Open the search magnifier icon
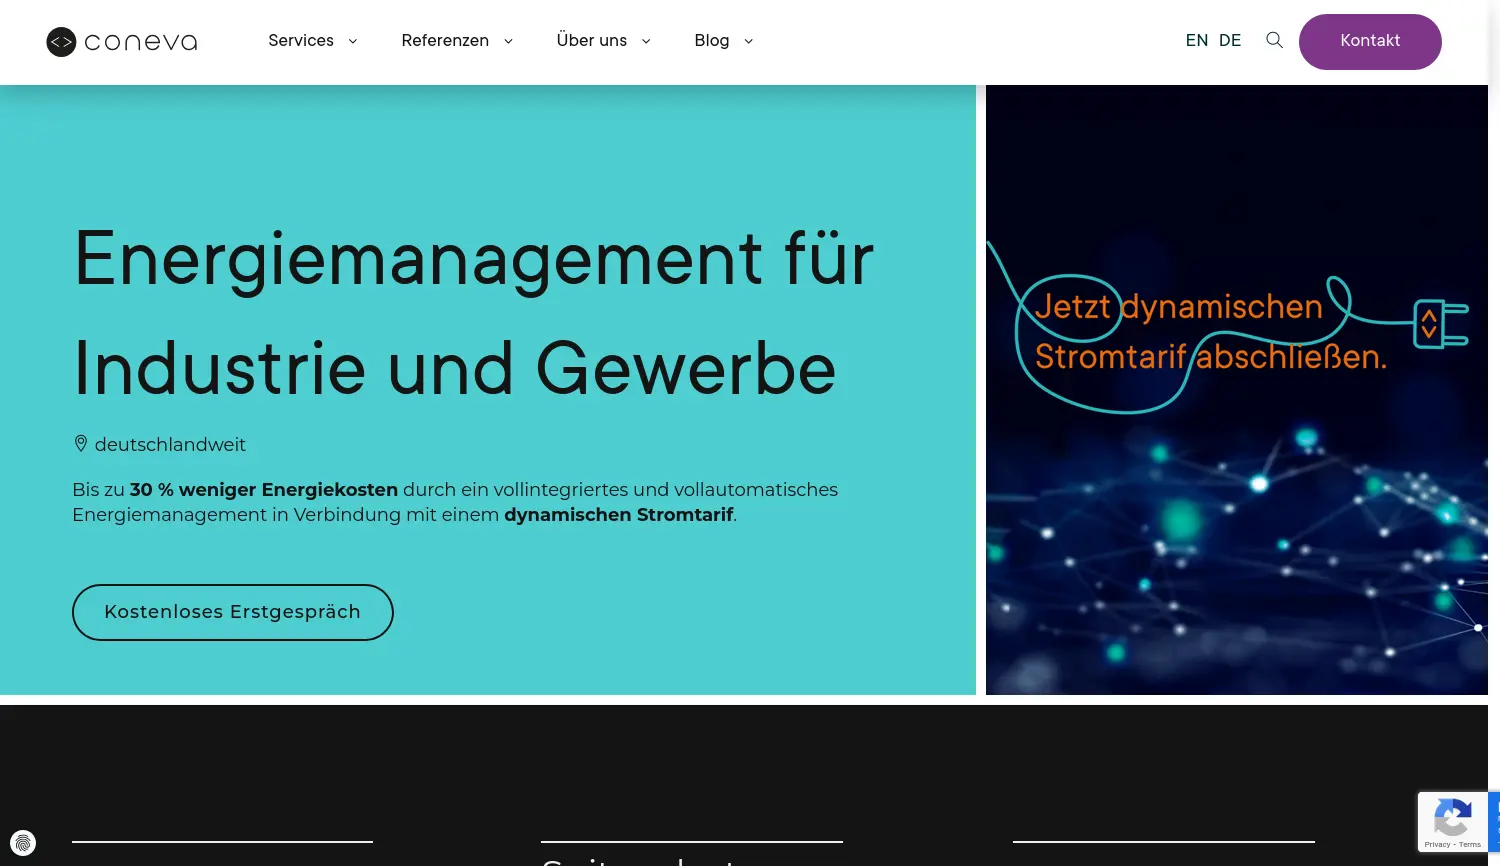This screenshot has height=866, width=1500. (1274, 40)
